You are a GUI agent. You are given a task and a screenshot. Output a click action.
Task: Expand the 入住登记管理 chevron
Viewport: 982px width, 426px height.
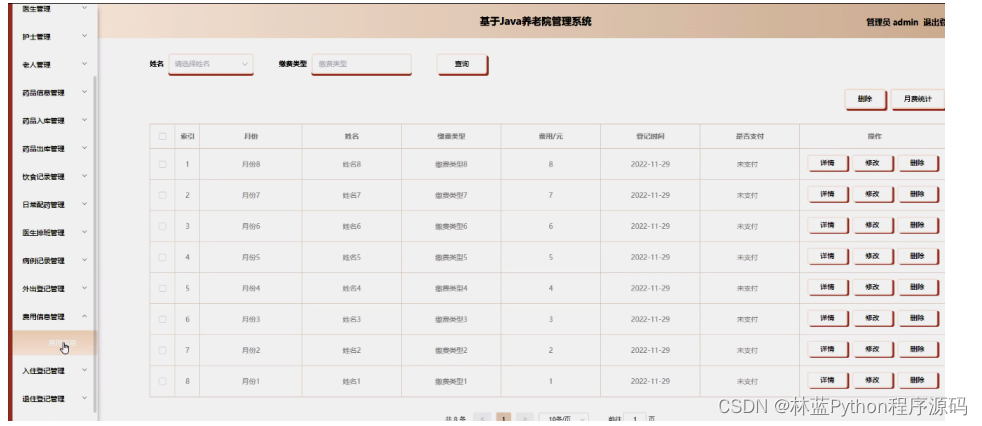tap(85, 370)
